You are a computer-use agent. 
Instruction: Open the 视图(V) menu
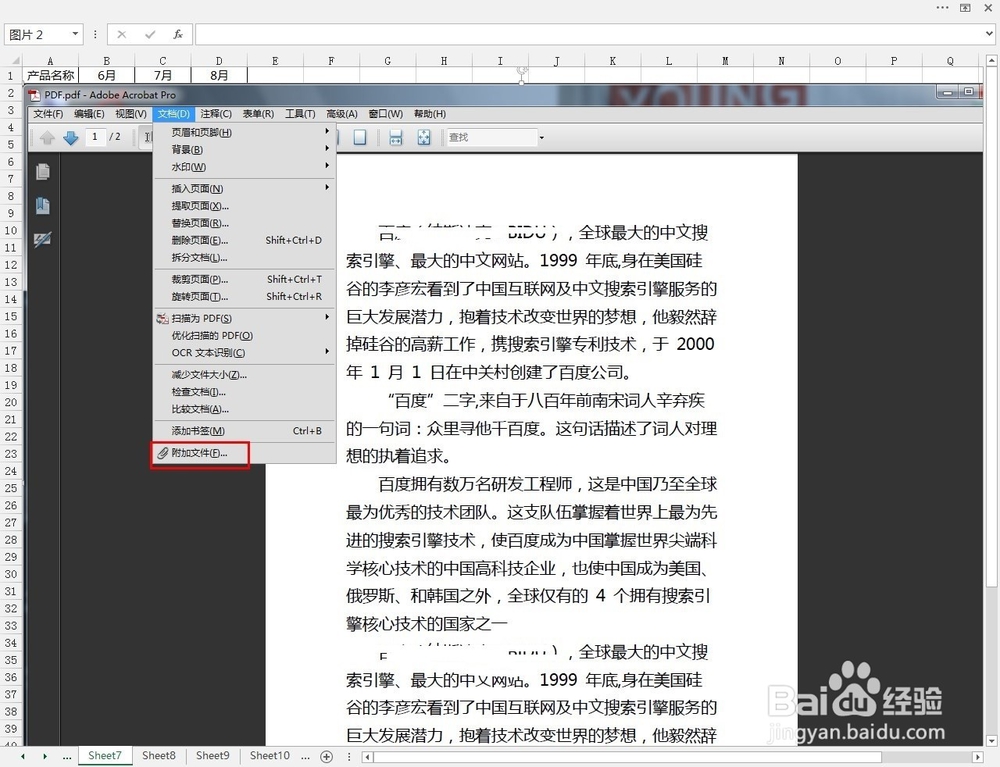pos(131,114)
